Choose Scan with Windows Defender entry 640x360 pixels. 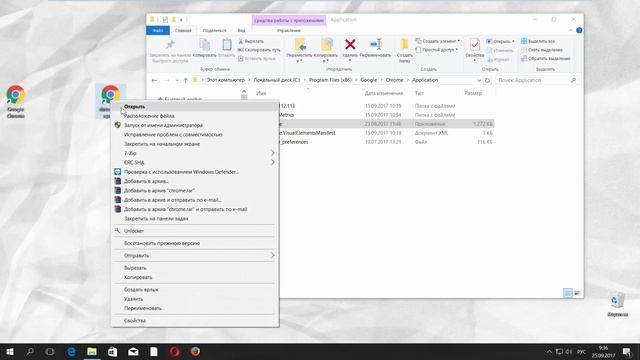tap(195, 172)
